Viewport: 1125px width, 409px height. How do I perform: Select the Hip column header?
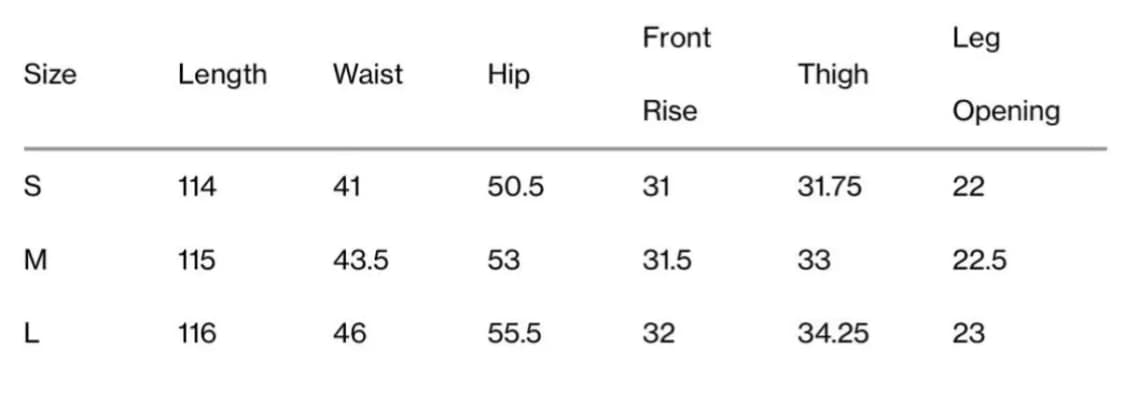509,75
